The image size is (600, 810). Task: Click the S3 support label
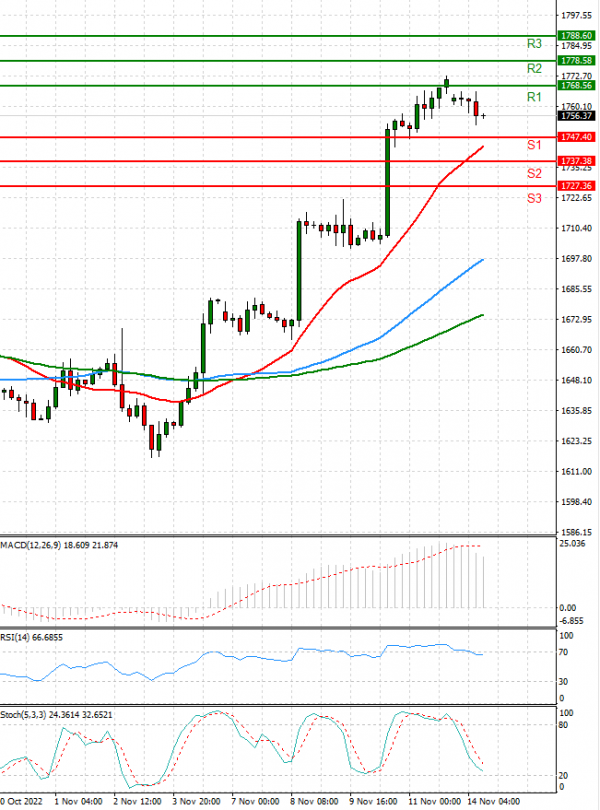coord(534,198)
